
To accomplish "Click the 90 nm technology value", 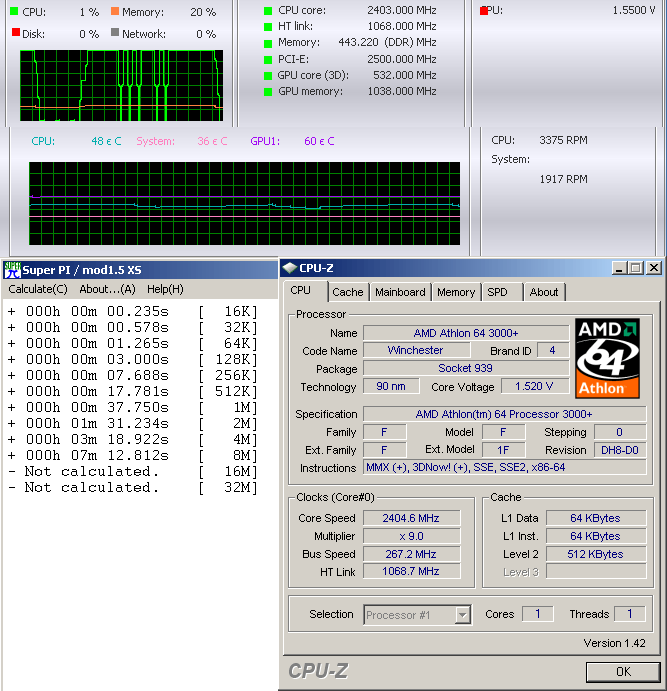I will [x=390, y=386].
